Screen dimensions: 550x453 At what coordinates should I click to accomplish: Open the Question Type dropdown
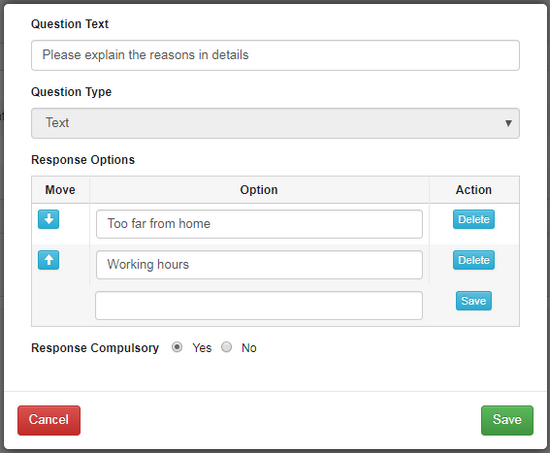click(x=275, y=123)
